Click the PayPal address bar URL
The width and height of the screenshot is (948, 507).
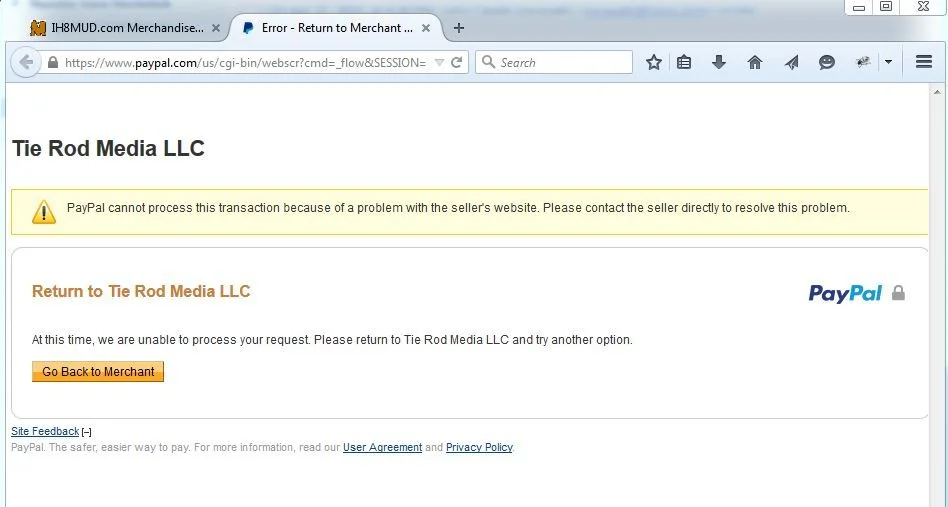245,62
